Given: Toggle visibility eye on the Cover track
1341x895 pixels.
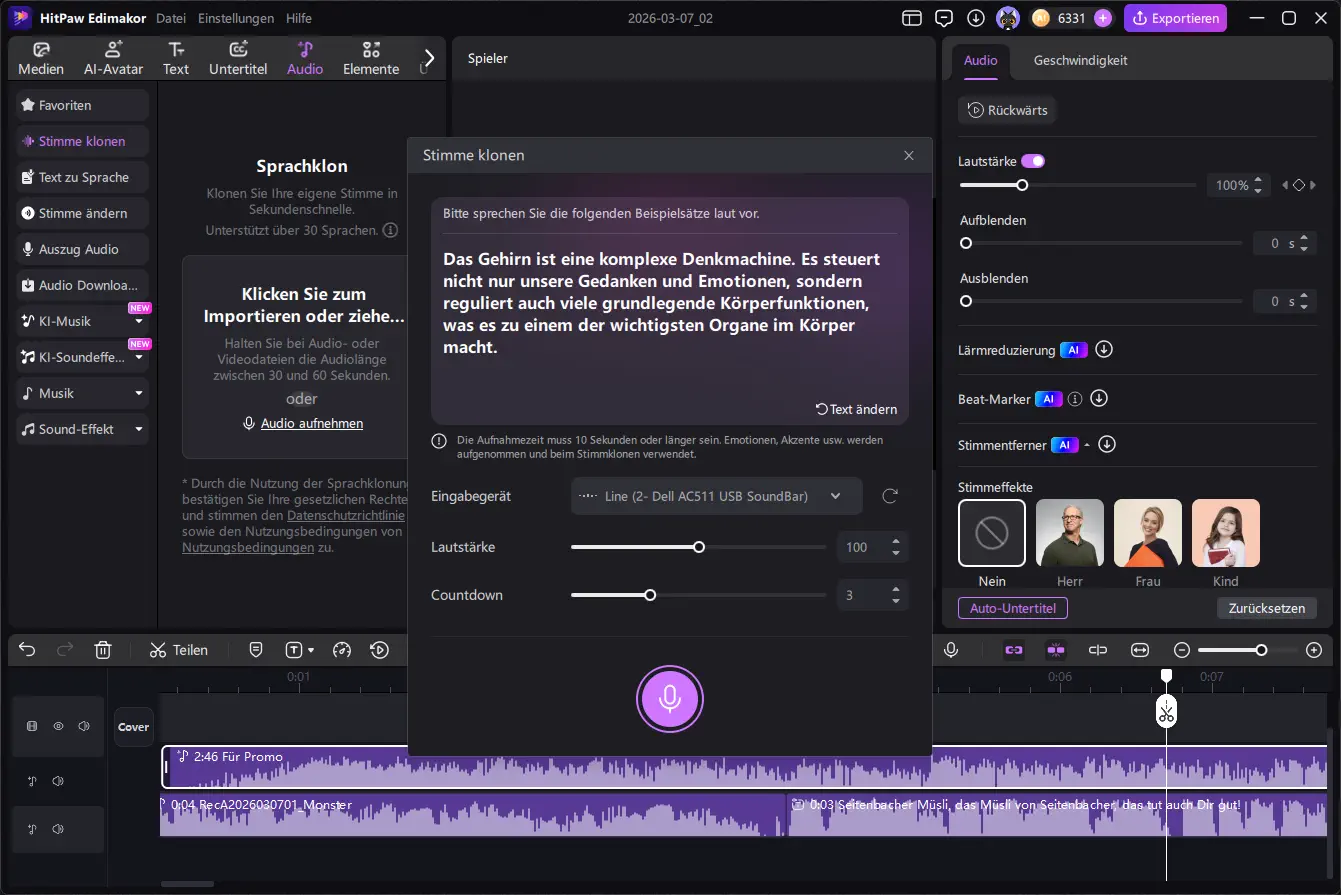Looking at the screenshot, I should 58,727.
